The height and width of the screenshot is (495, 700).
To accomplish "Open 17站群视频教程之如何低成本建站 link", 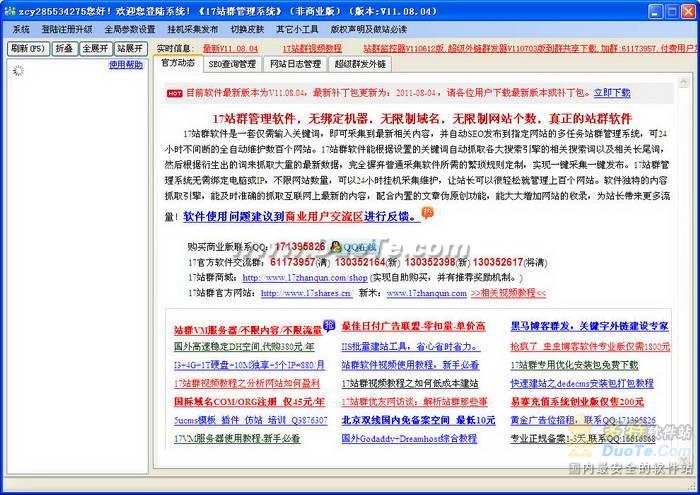I will (410, 383).
